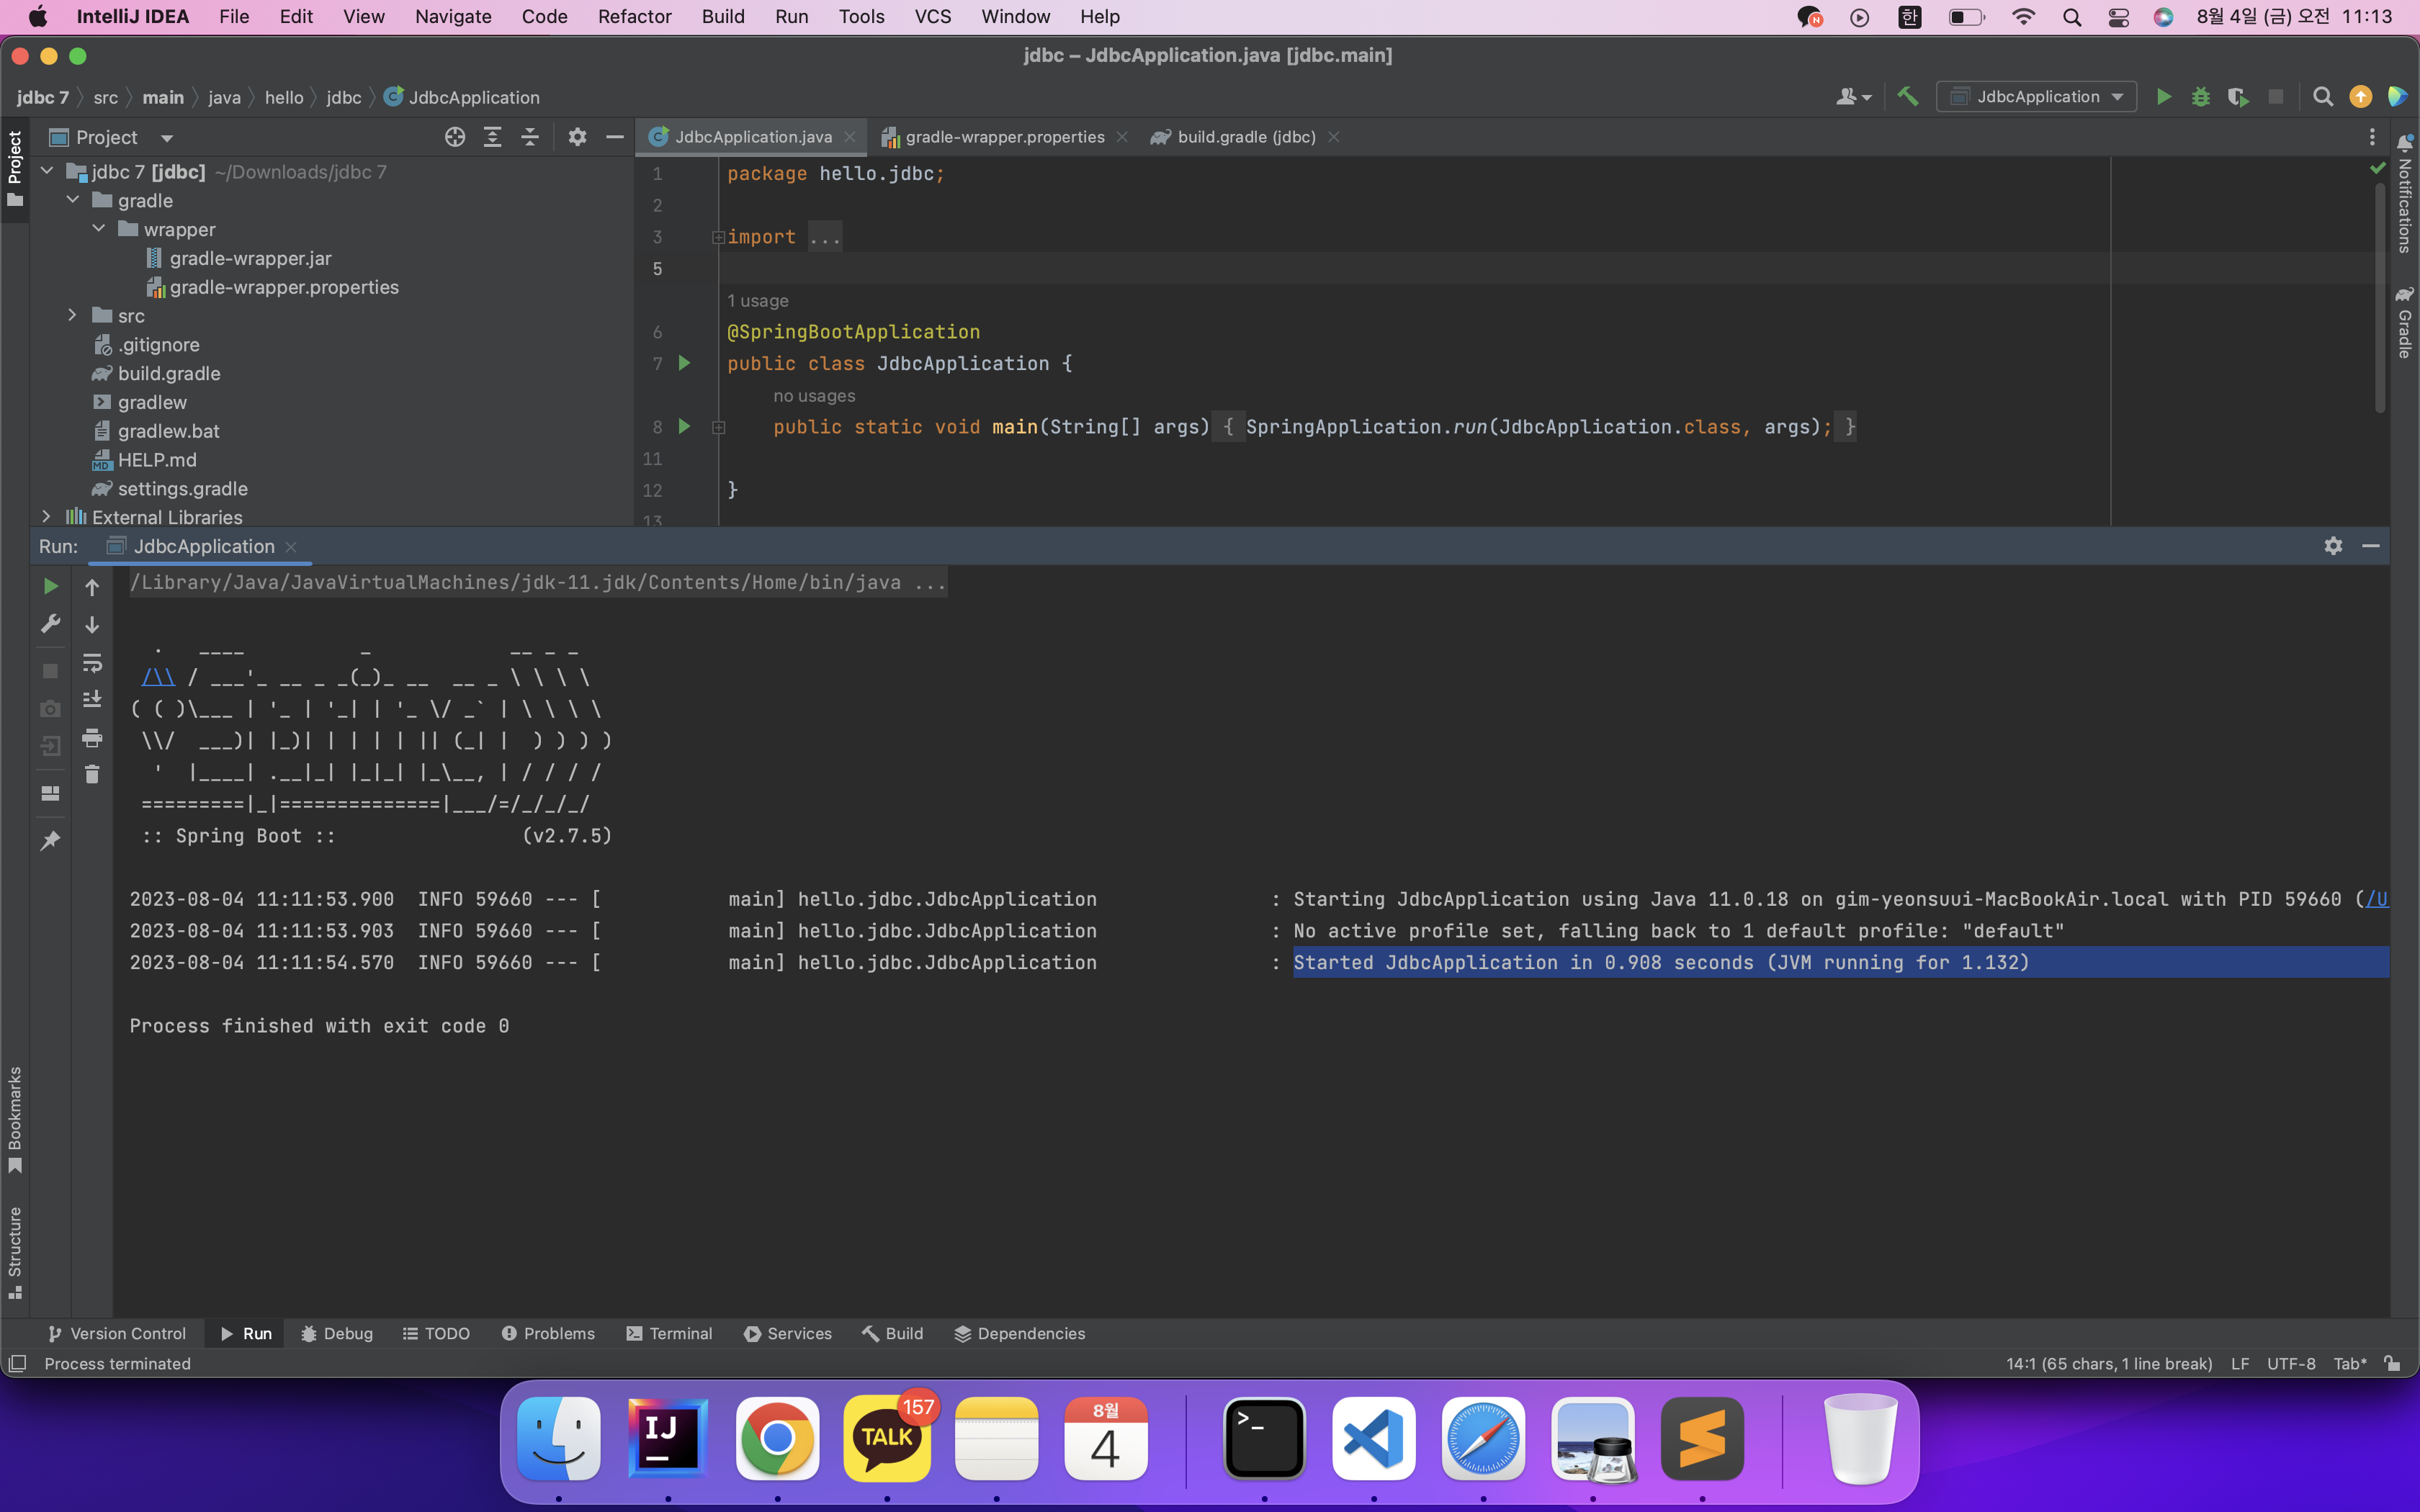This screenshot has height=1512, width=2420.
Task: Collapse the jdbc 7 root folder
Action: 46,172
